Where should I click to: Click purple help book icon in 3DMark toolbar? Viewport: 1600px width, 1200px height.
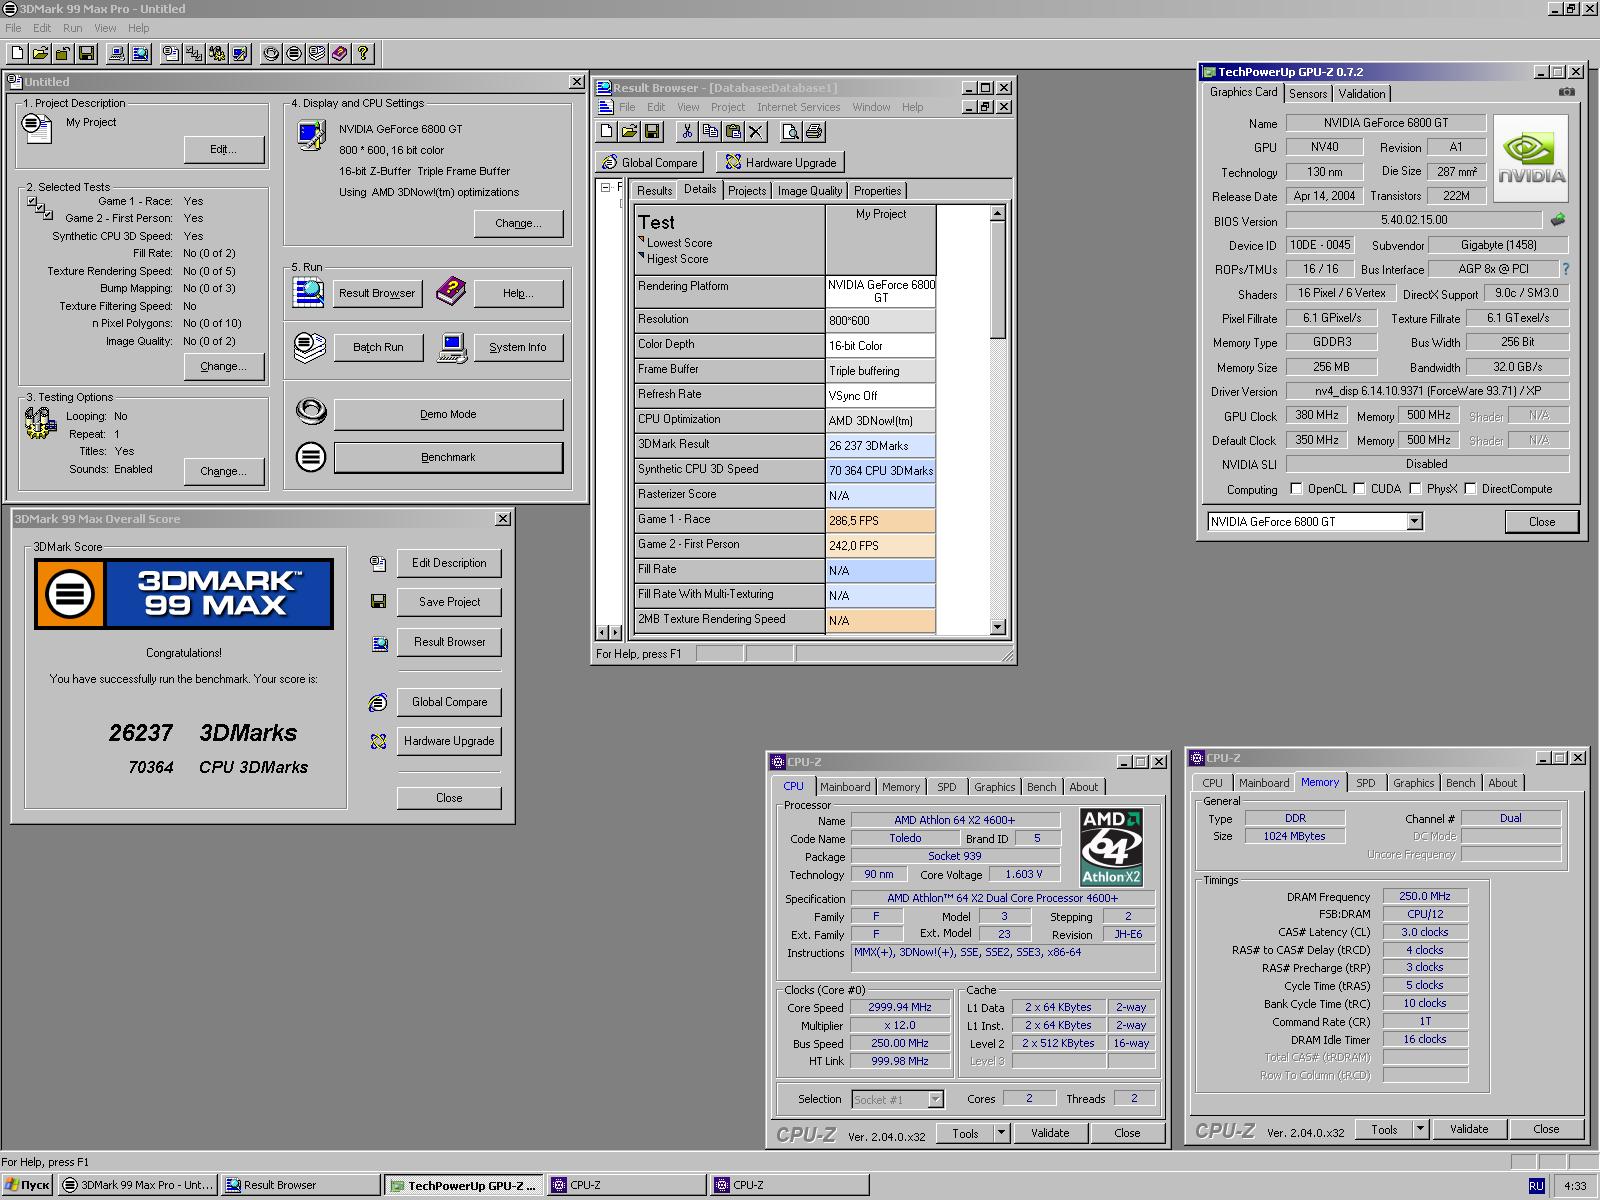coord(340,54)
